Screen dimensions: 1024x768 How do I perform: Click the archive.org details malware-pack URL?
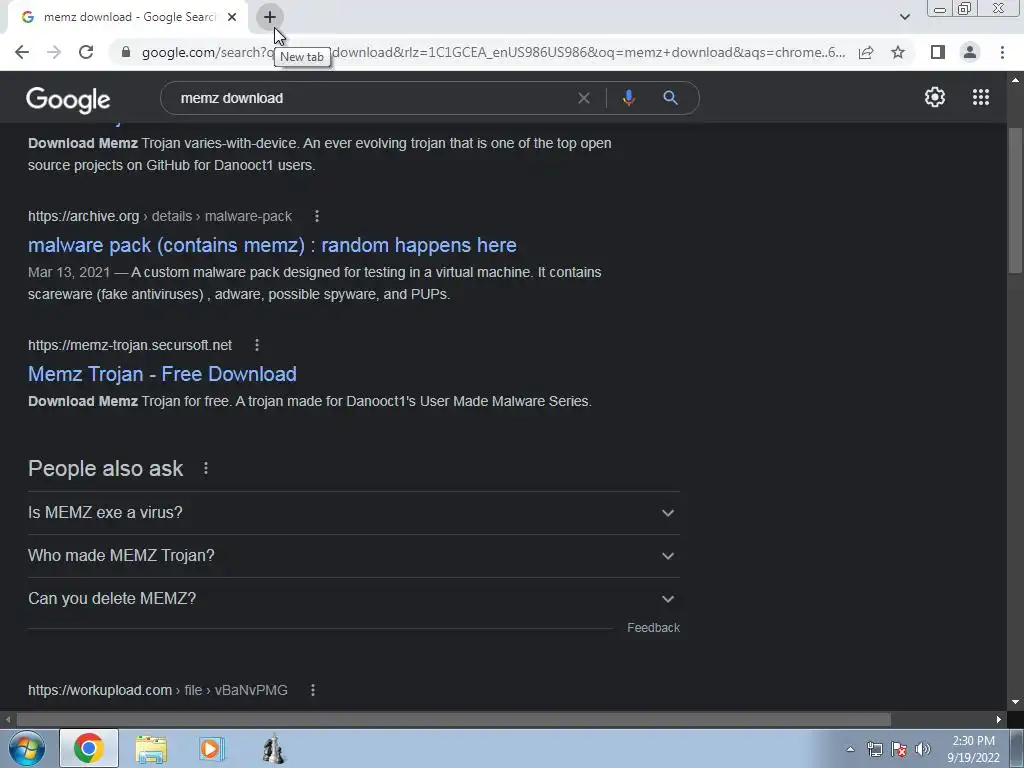(160, 216)
